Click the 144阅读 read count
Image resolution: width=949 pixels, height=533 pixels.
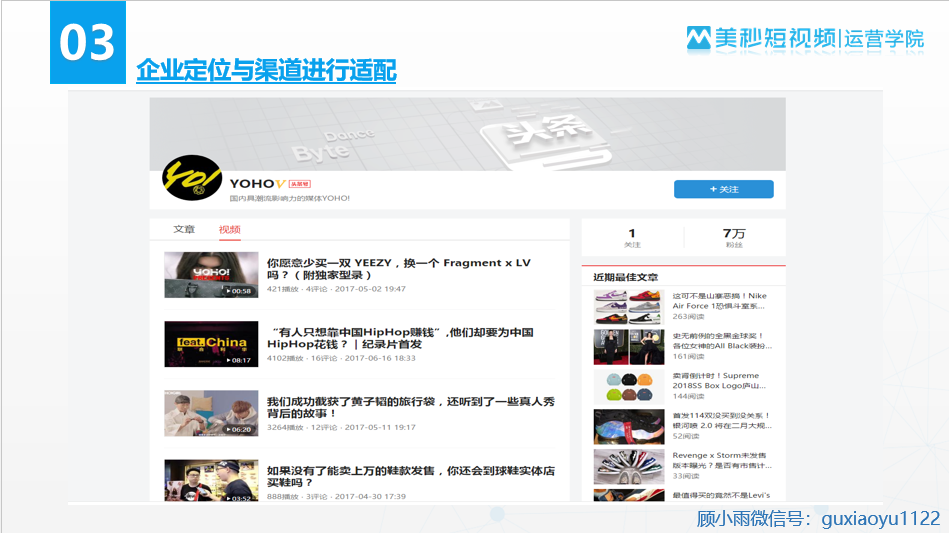(688, 396)
